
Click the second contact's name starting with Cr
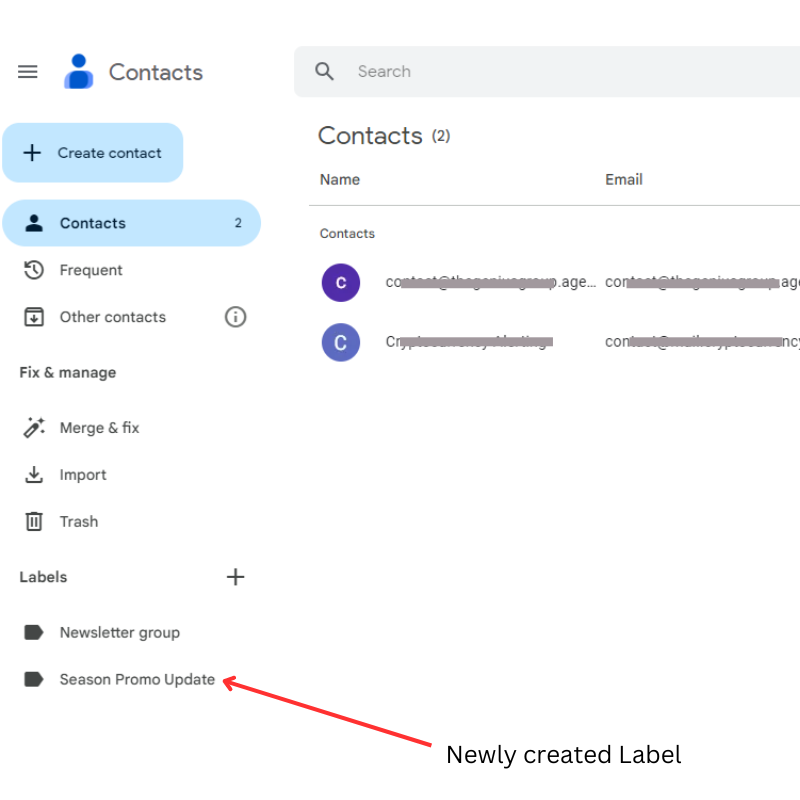pyautogui.click(x=469, y=341)
